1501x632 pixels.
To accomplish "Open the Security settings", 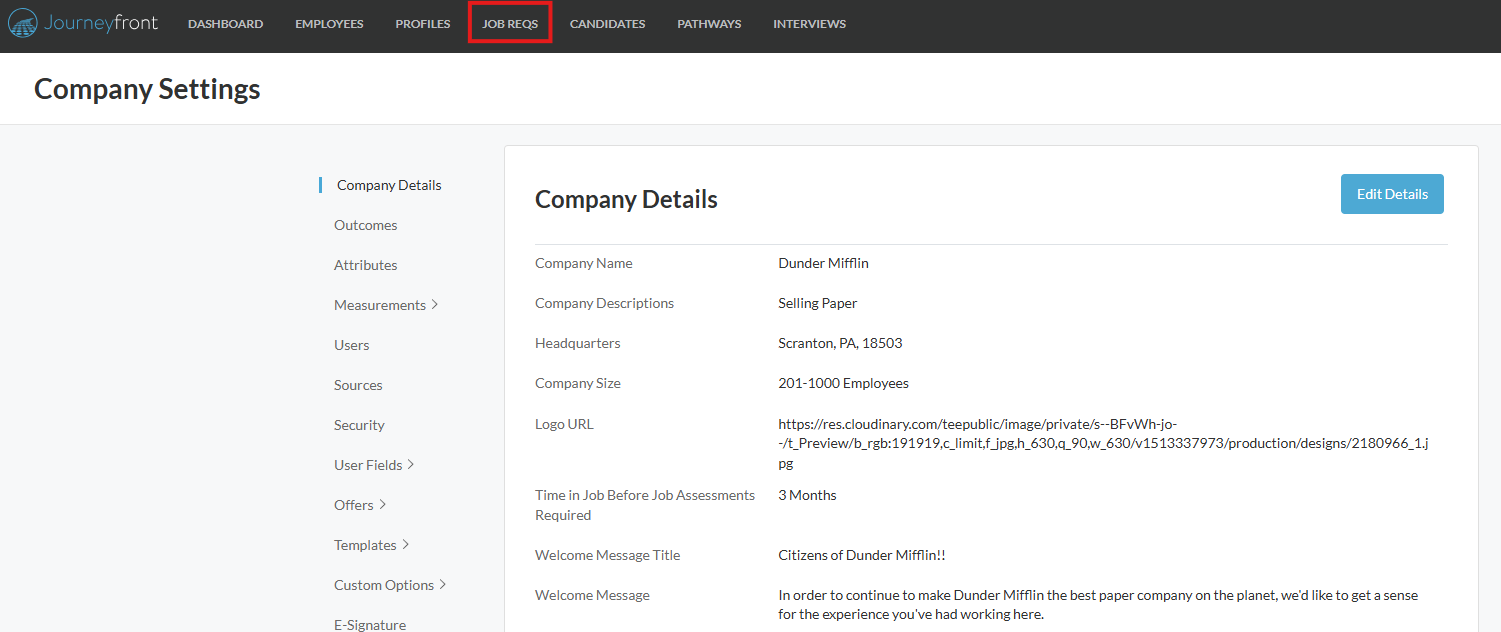I will [359, 425].
